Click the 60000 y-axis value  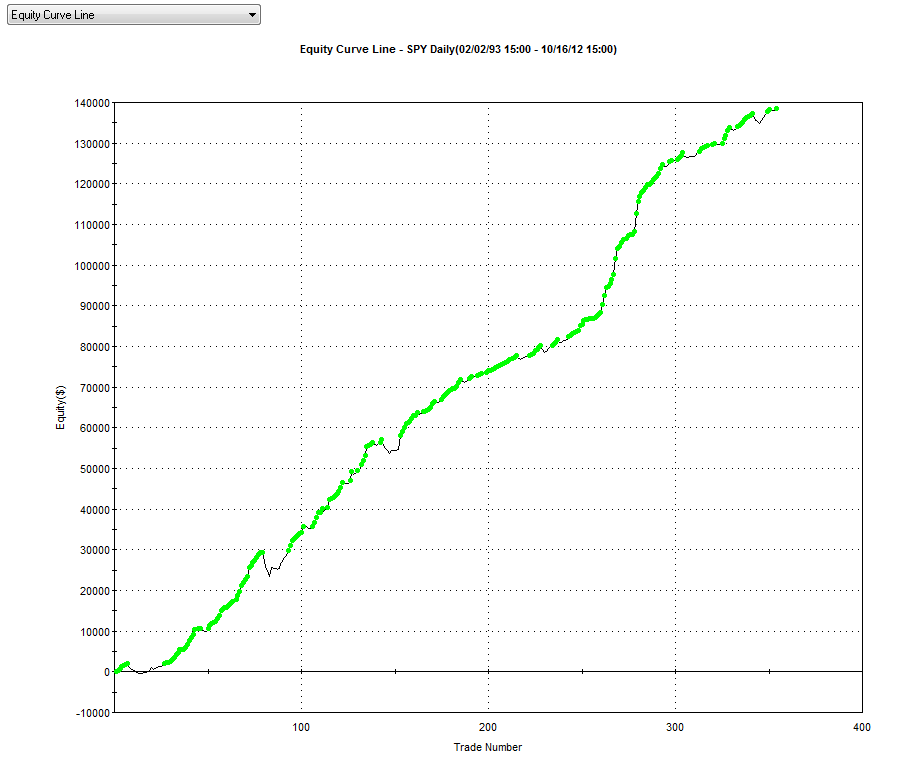pyautogui.click(x=95, y=428)
